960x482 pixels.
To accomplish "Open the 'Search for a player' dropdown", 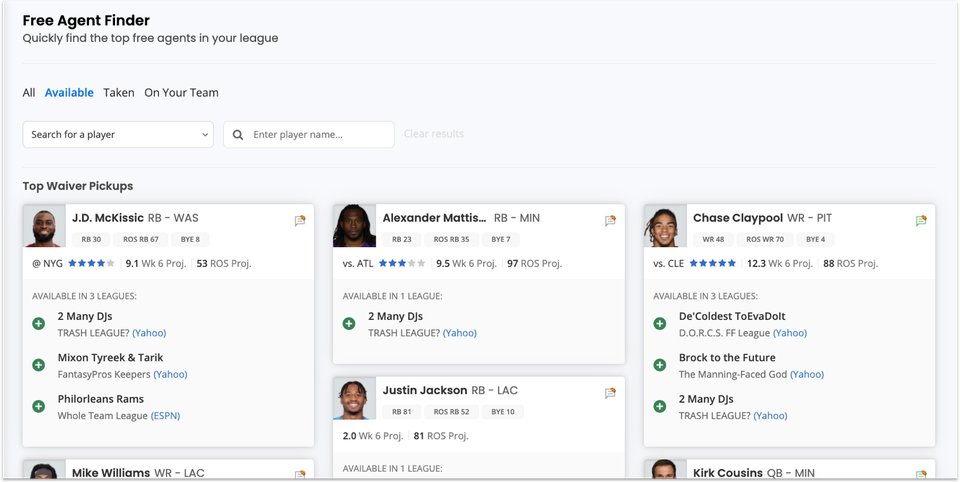I will (118, 134).
